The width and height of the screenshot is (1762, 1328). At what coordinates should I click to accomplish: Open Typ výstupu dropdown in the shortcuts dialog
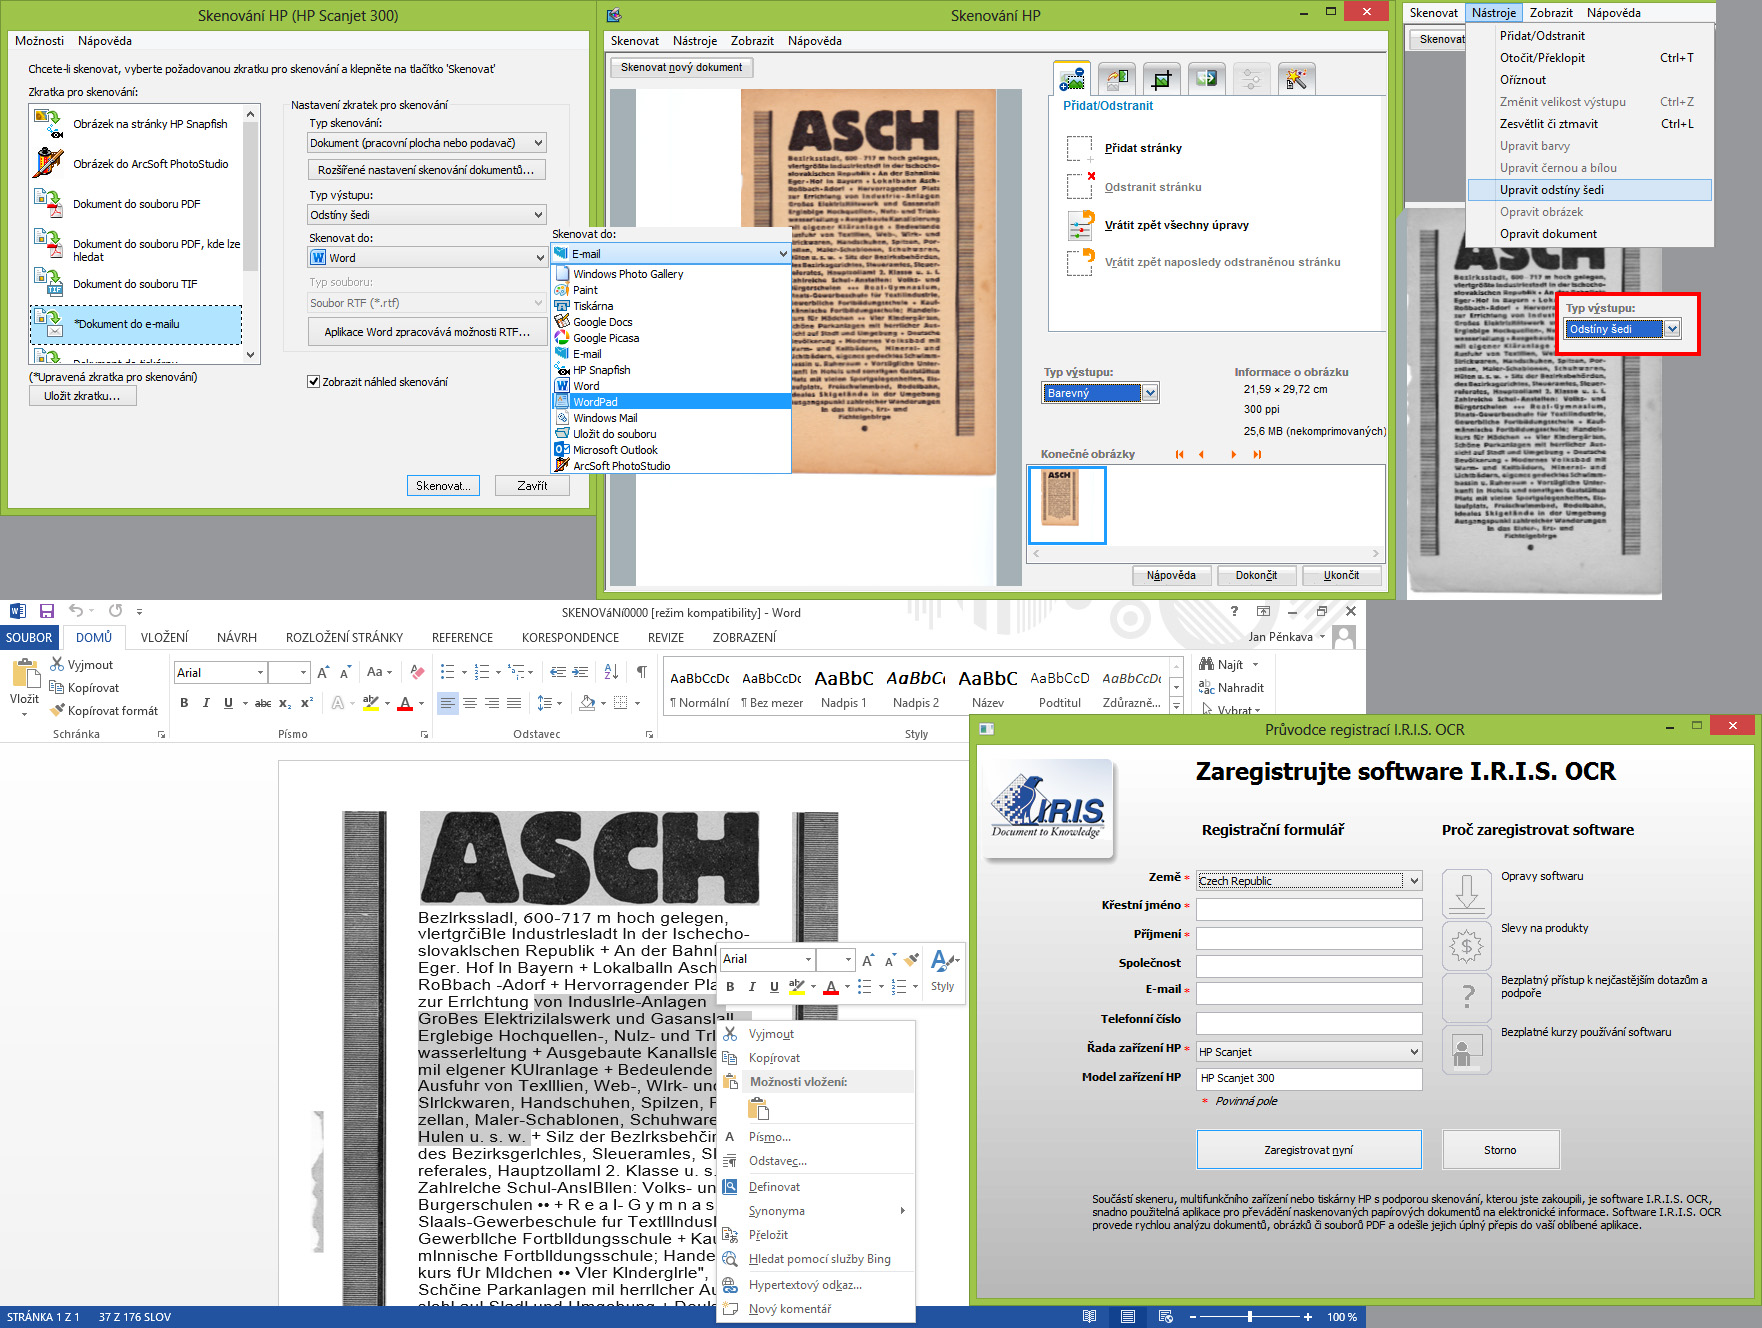coord(427,215)
